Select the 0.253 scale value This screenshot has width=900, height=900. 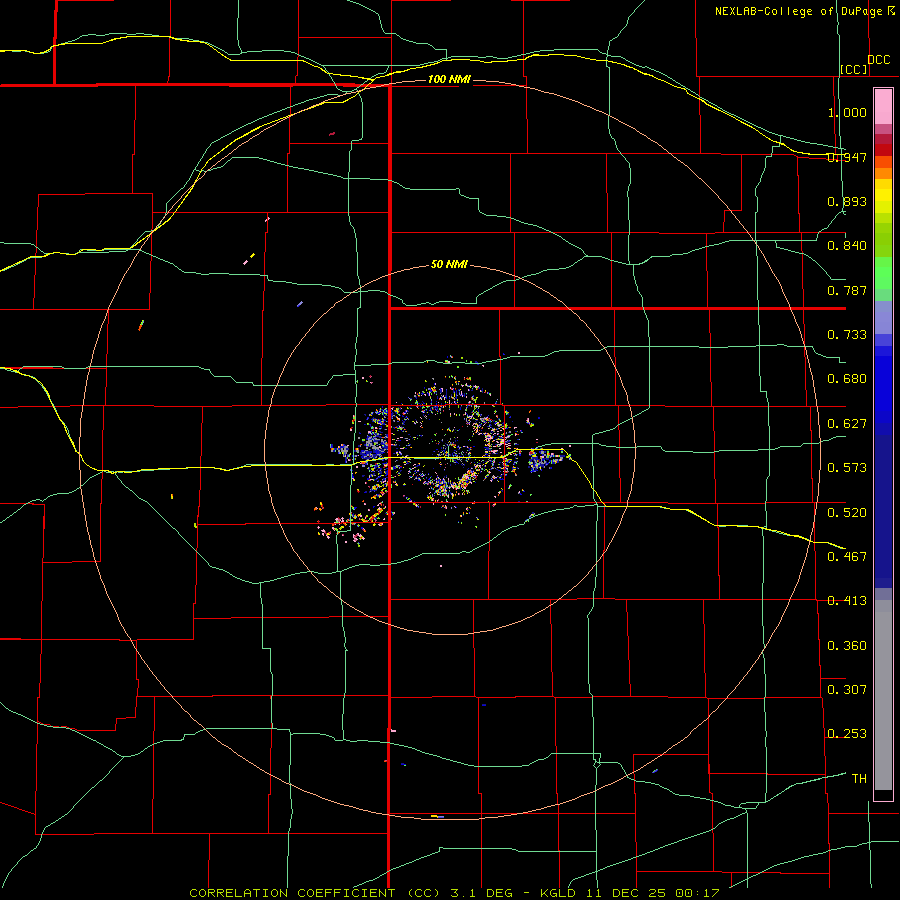[x=847, y=734]
